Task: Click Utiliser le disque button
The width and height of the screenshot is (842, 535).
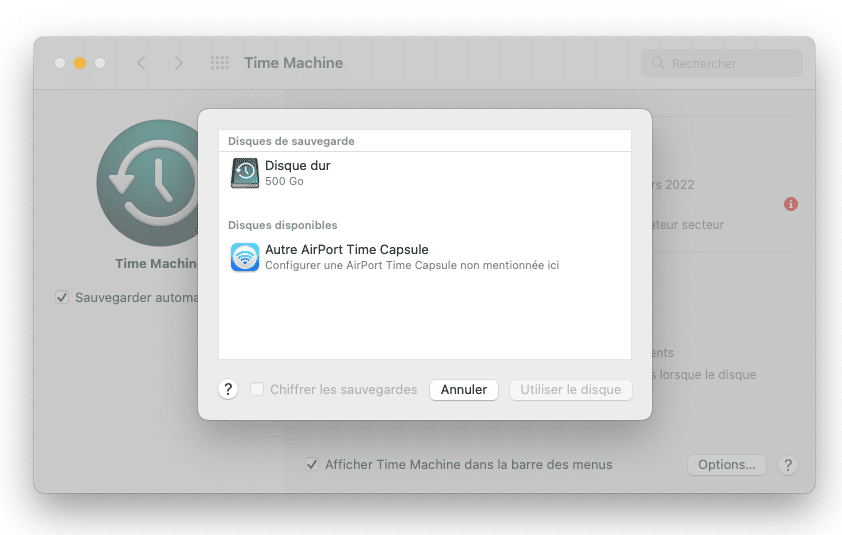Action: coord(570,389)
